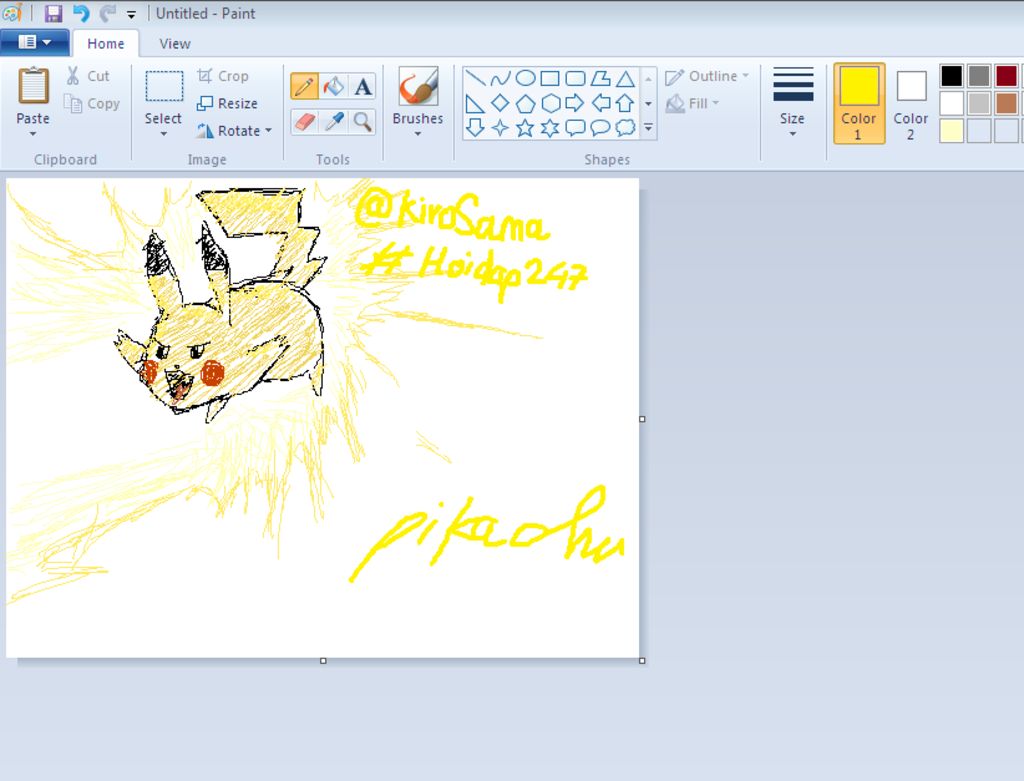This screenshot has height=781, width=1024.
Task: Choose the Rectangle shape
Action: [x=550, y=78]
